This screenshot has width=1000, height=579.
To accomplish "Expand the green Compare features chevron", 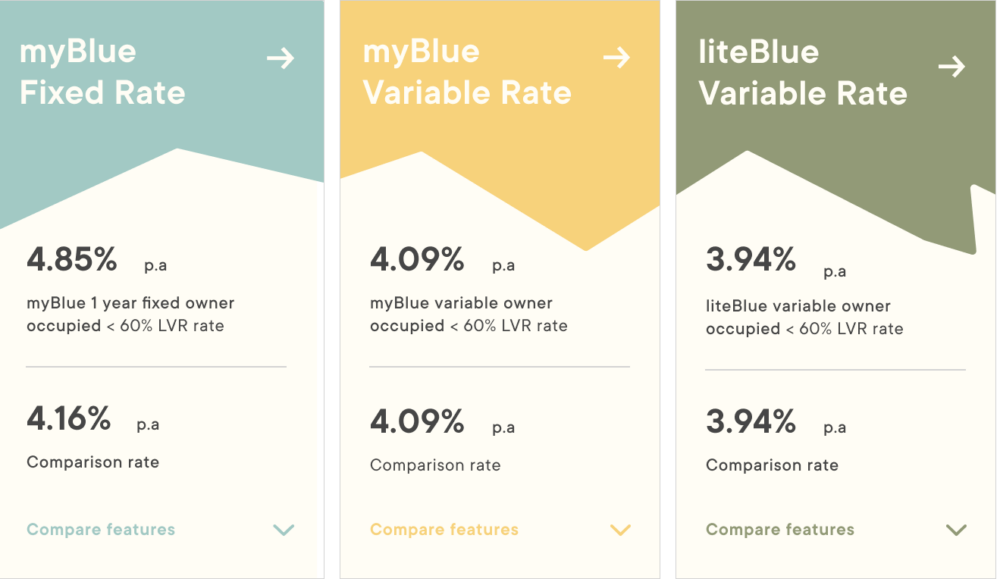I will 956,530.
